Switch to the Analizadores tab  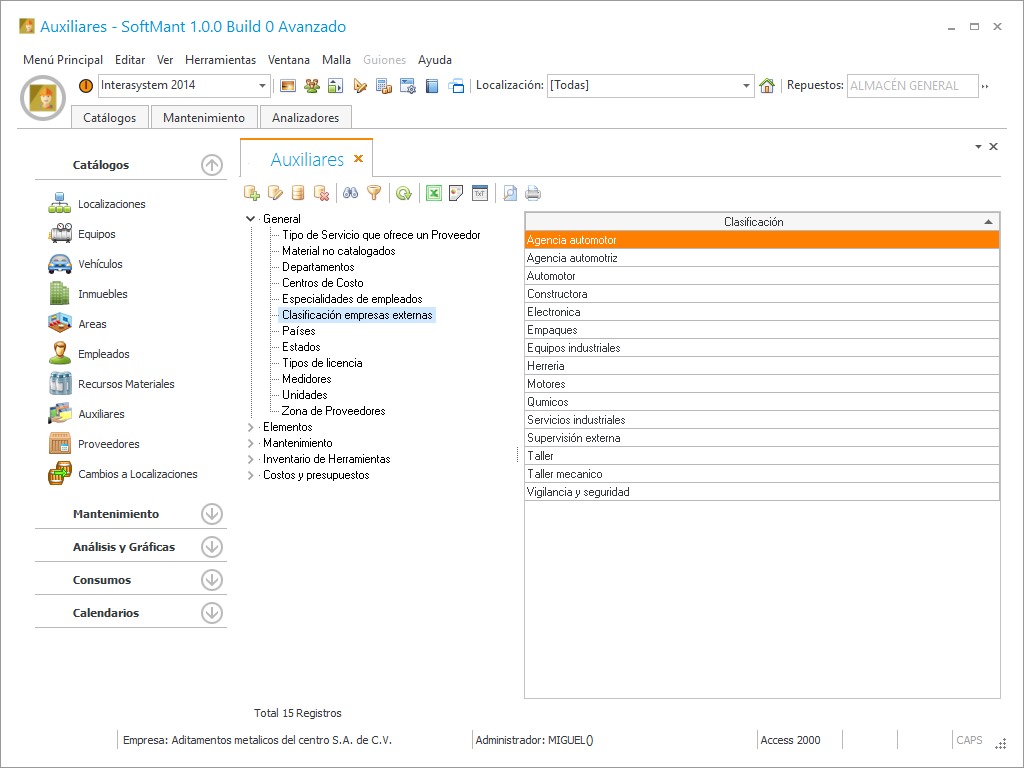pos(305,118)
